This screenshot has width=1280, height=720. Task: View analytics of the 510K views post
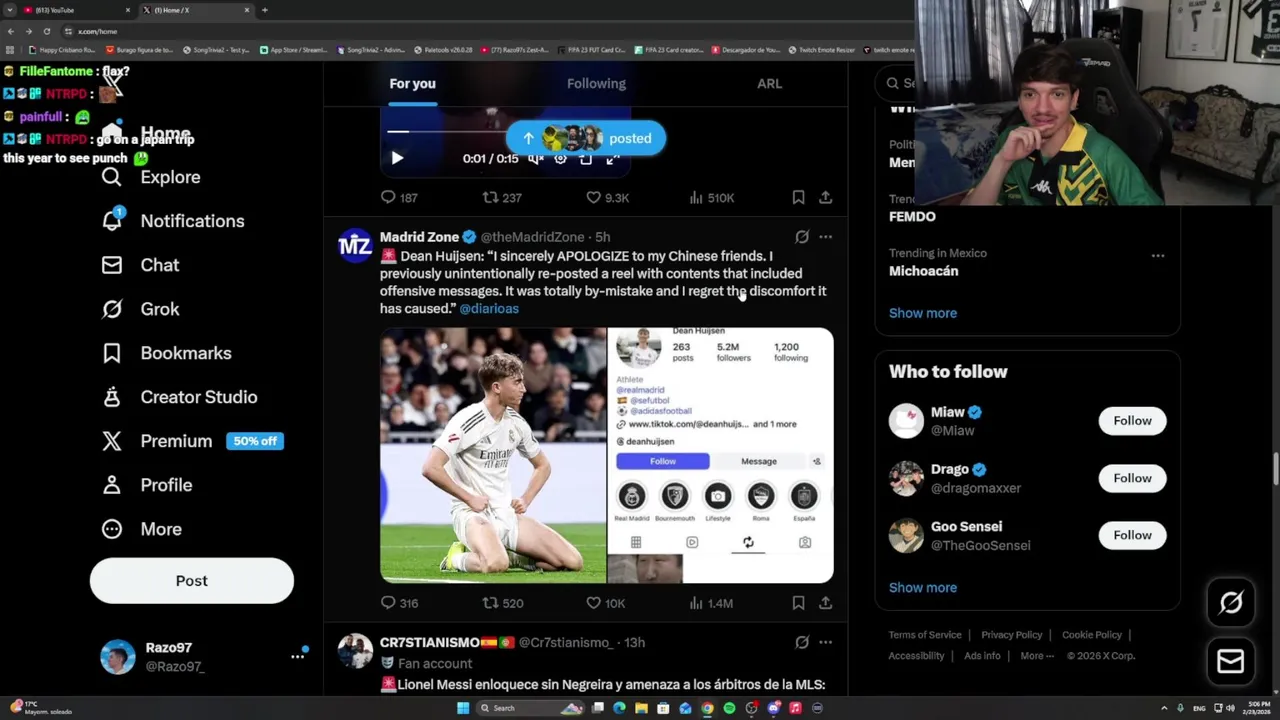712,198
